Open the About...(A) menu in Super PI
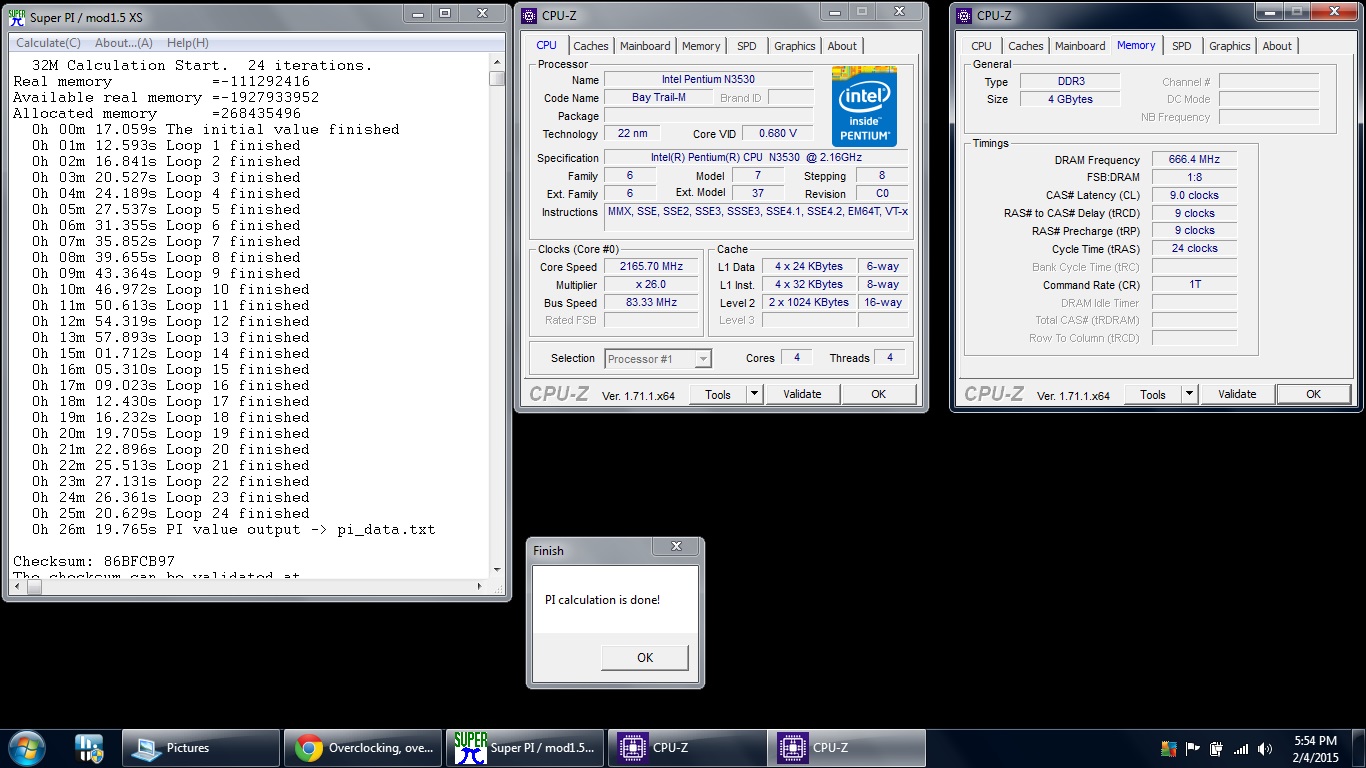The width and height of the screenshot is (1366, 768). pos(124,43)
